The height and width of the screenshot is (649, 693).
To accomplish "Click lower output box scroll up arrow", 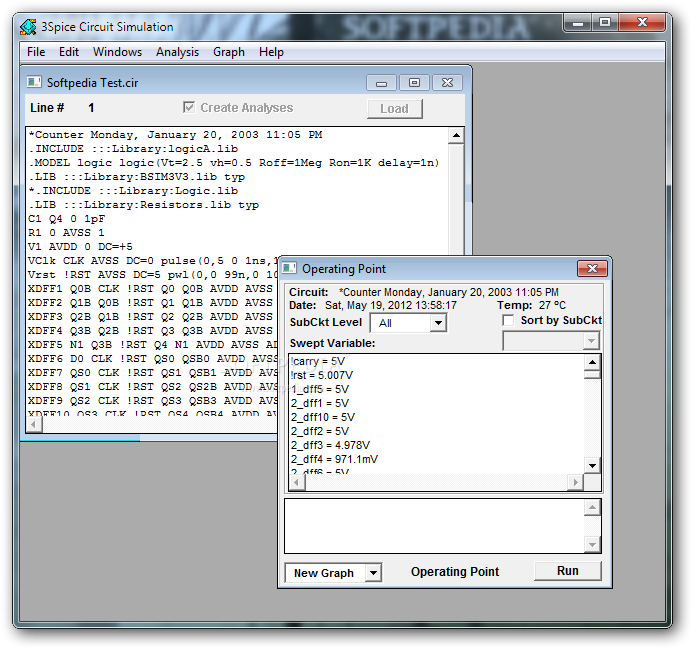I will point(592,508).
